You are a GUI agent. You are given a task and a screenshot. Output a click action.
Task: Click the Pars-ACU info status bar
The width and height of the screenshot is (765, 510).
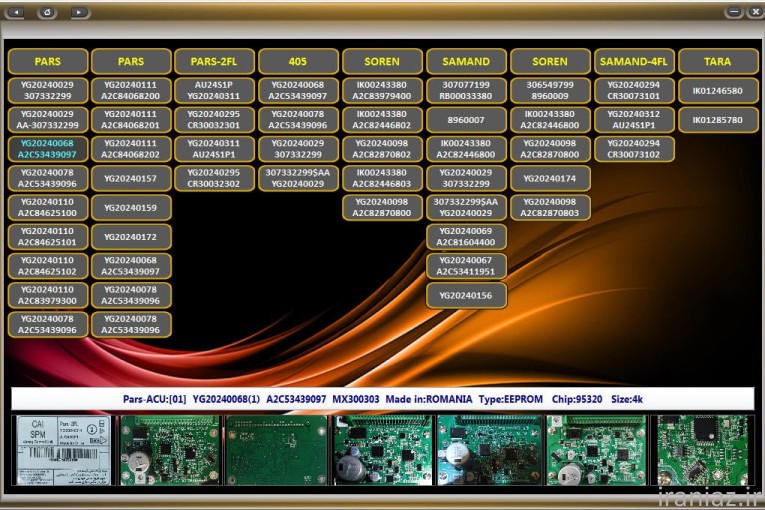point(382,399)
